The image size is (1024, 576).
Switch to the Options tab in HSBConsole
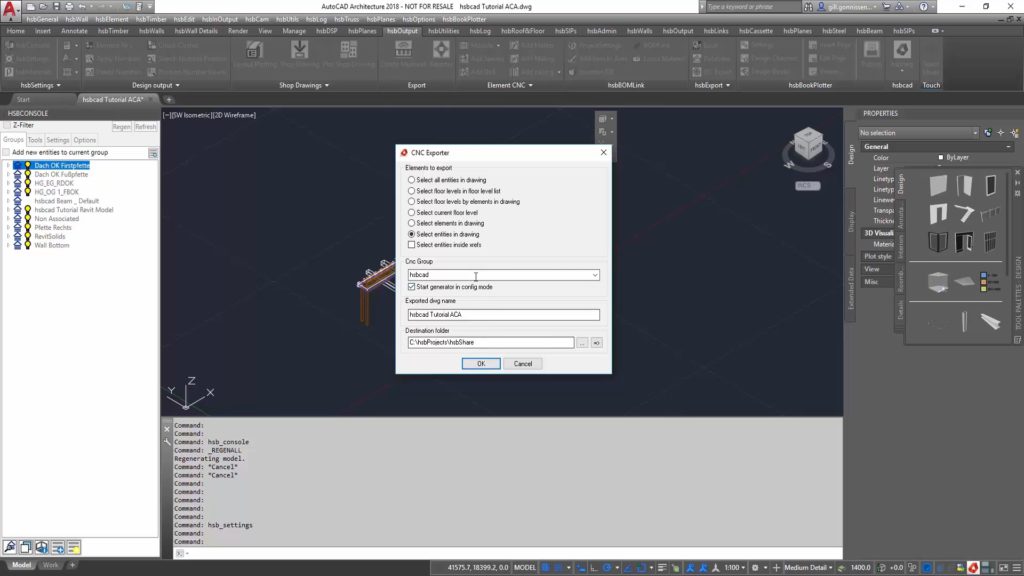coord(84,140)
